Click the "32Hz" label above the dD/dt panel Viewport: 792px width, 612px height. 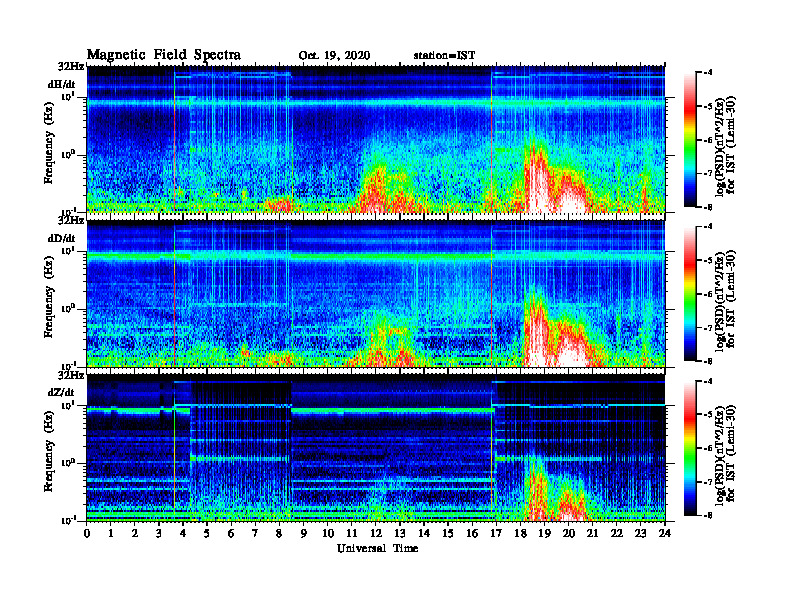click(x=71, y=221)
